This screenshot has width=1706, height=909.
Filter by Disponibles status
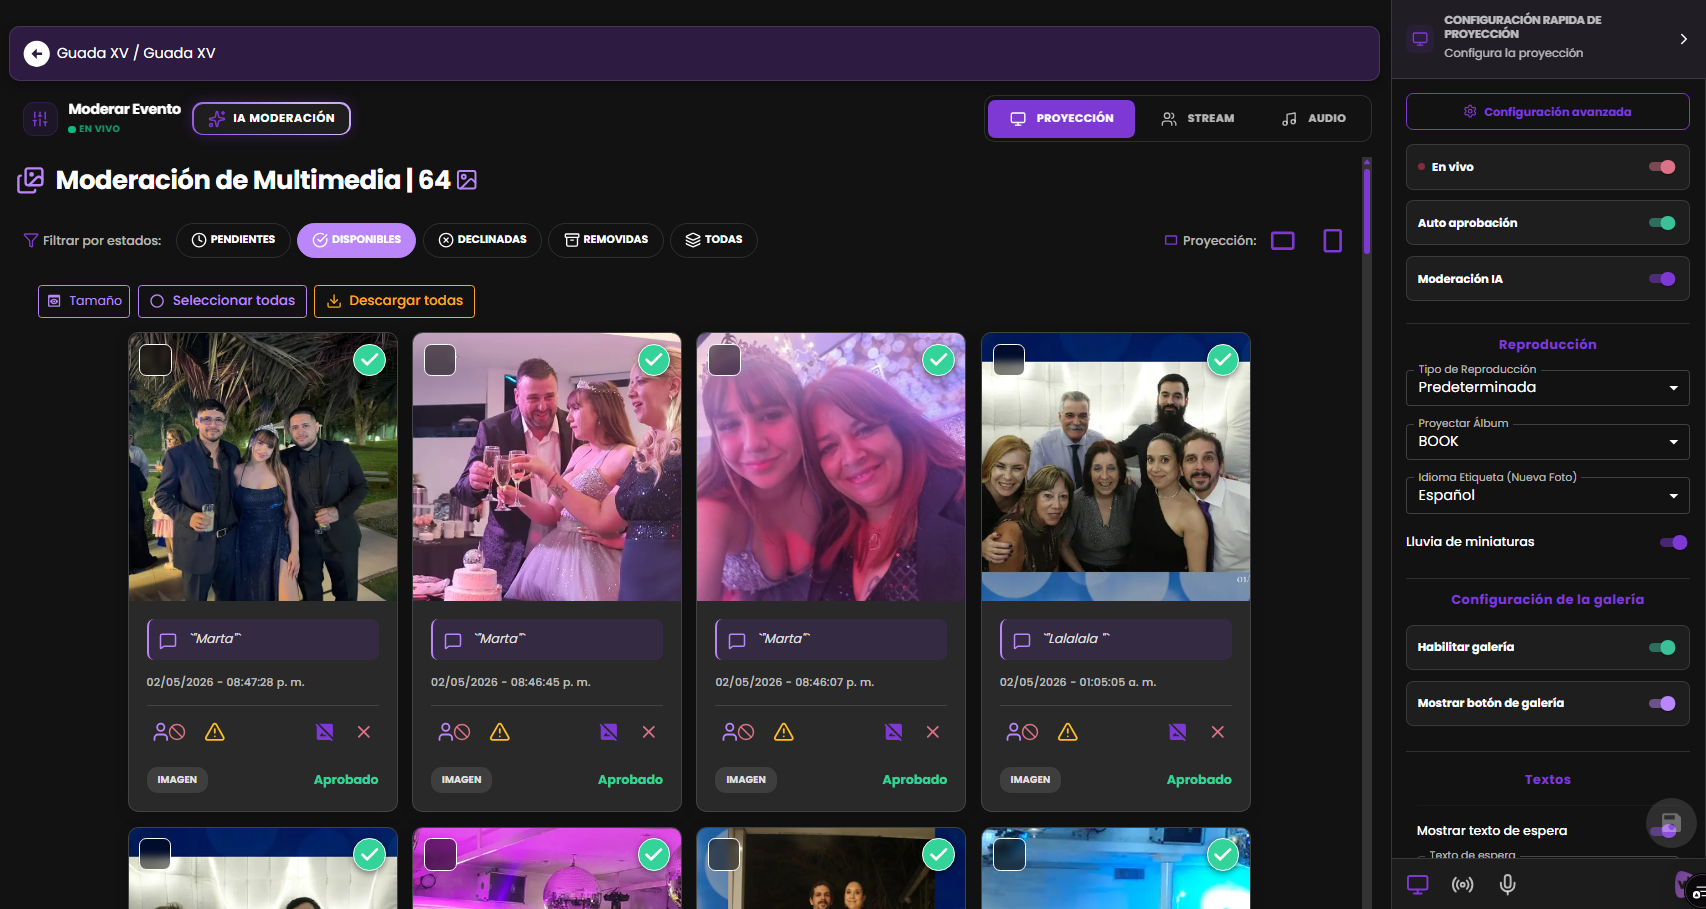pyautogui.click(x=356, y=240)
